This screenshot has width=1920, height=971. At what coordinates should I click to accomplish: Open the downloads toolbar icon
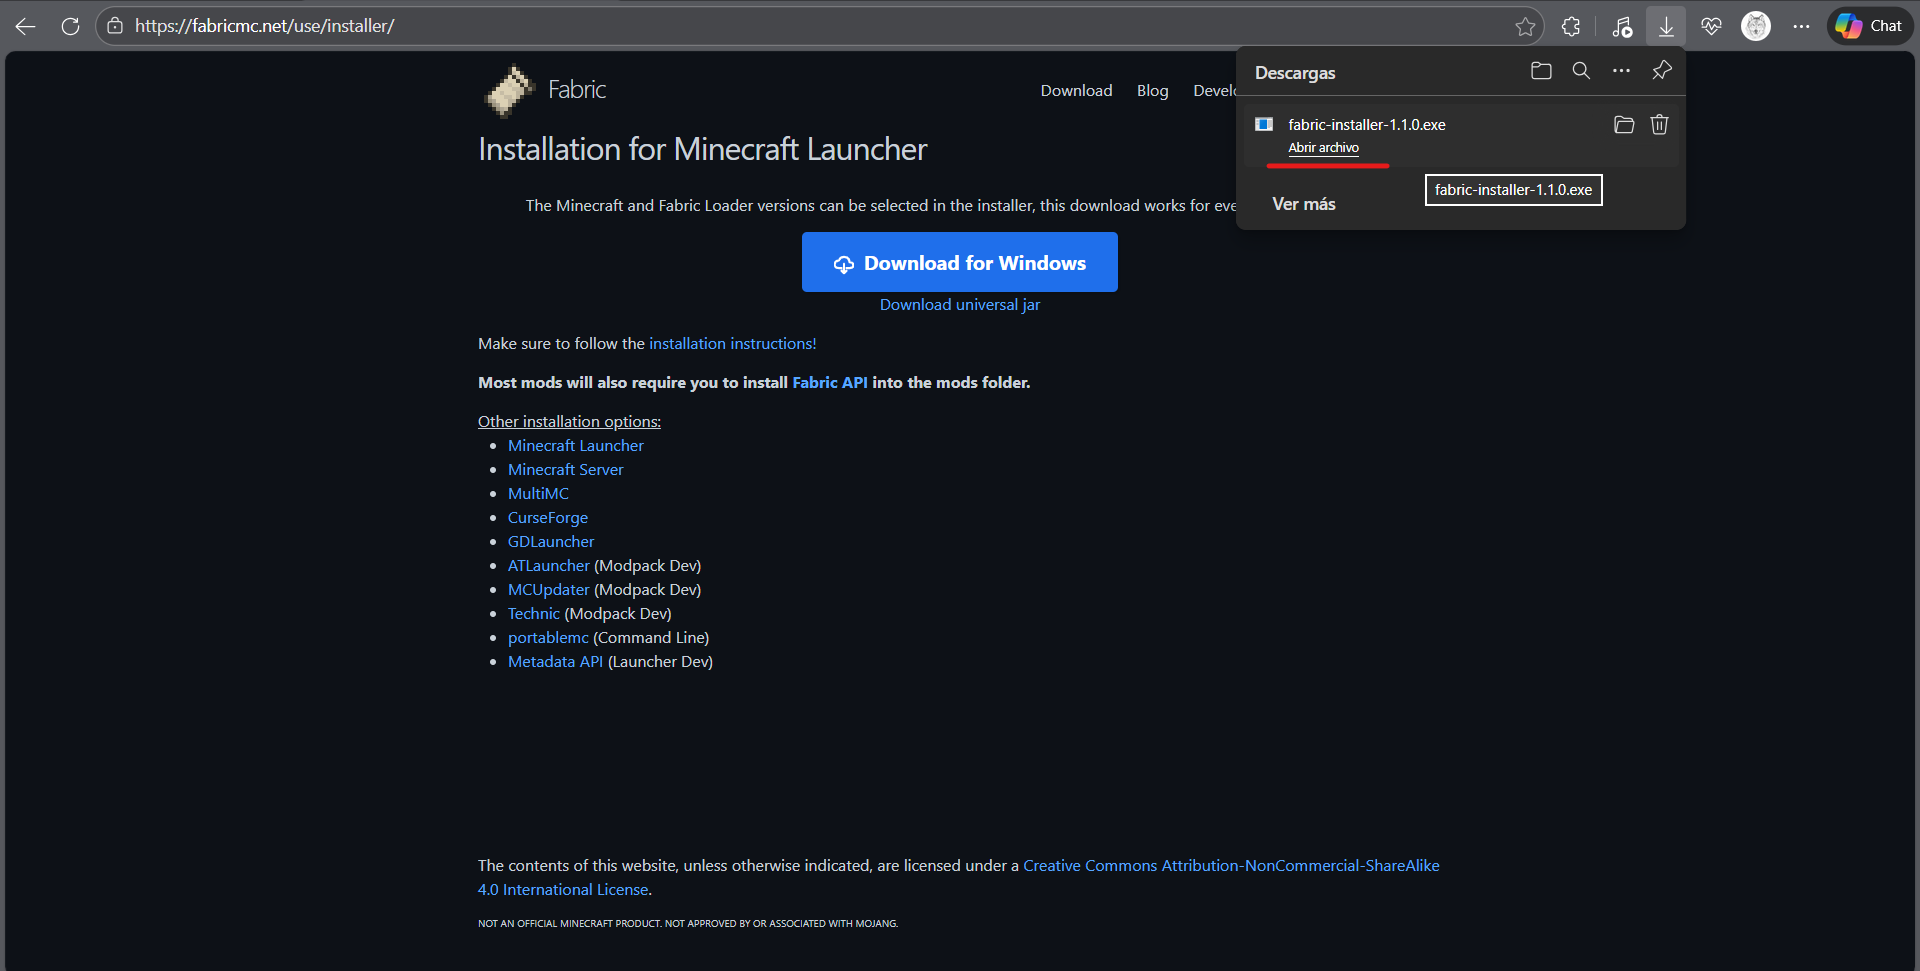point(1666,26)
